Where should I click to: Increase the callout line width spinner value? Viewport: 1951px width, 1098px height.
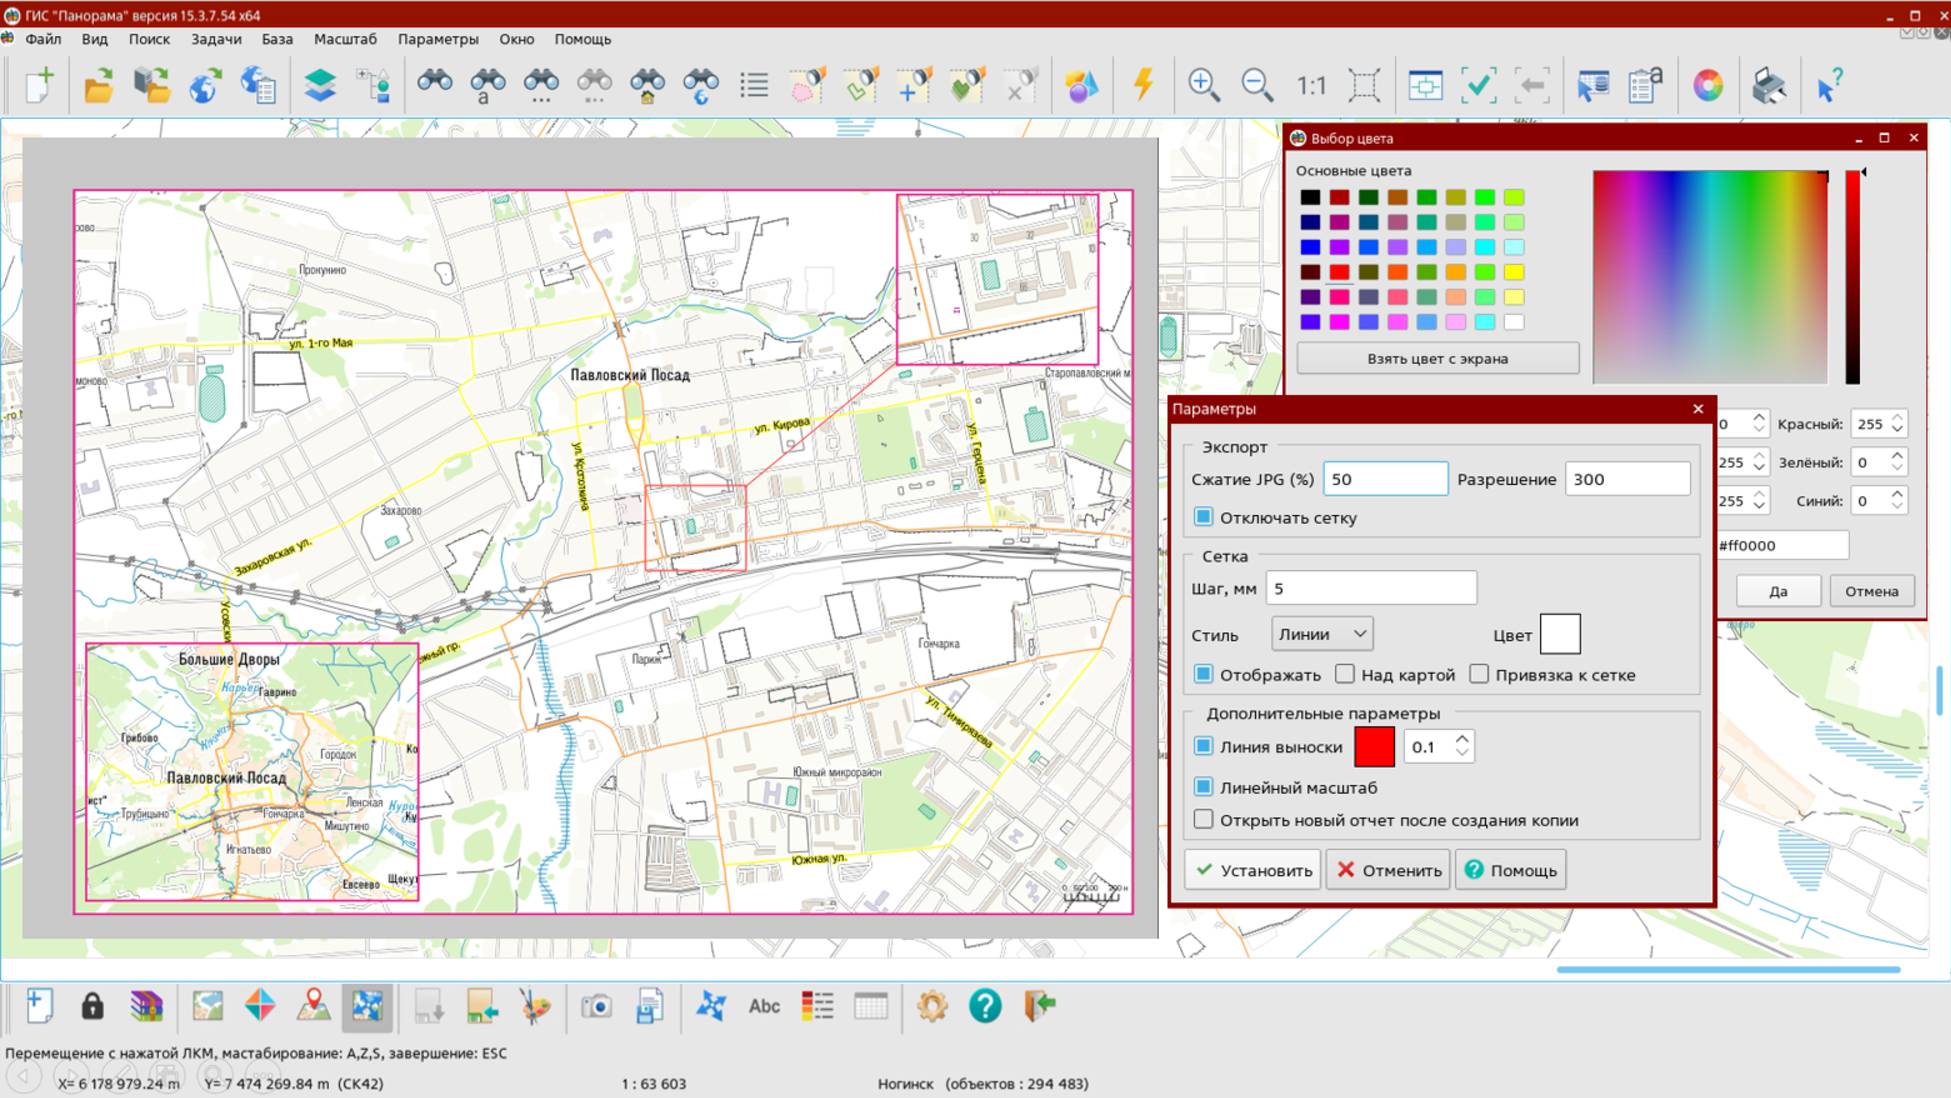point(1462,739)
